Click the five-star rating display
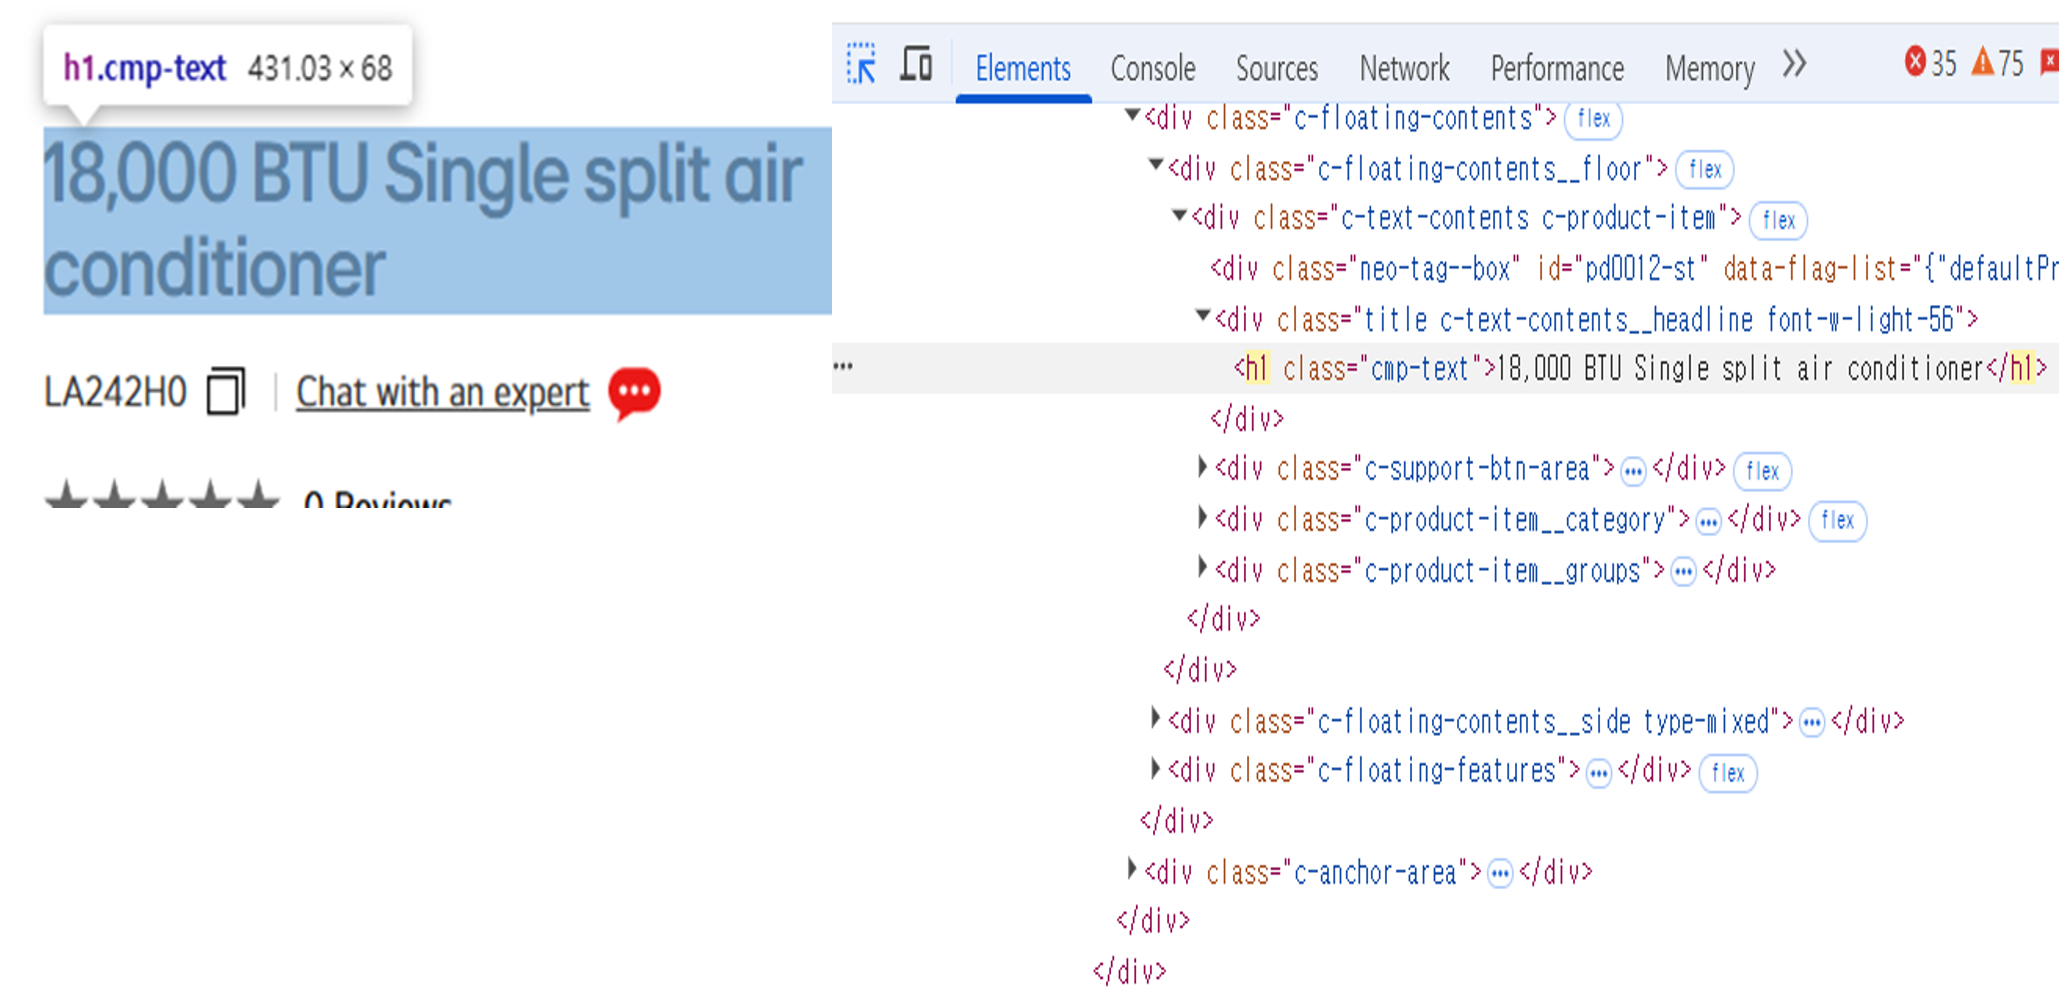This screenshot has width=2059, height=993. point(162,497)
